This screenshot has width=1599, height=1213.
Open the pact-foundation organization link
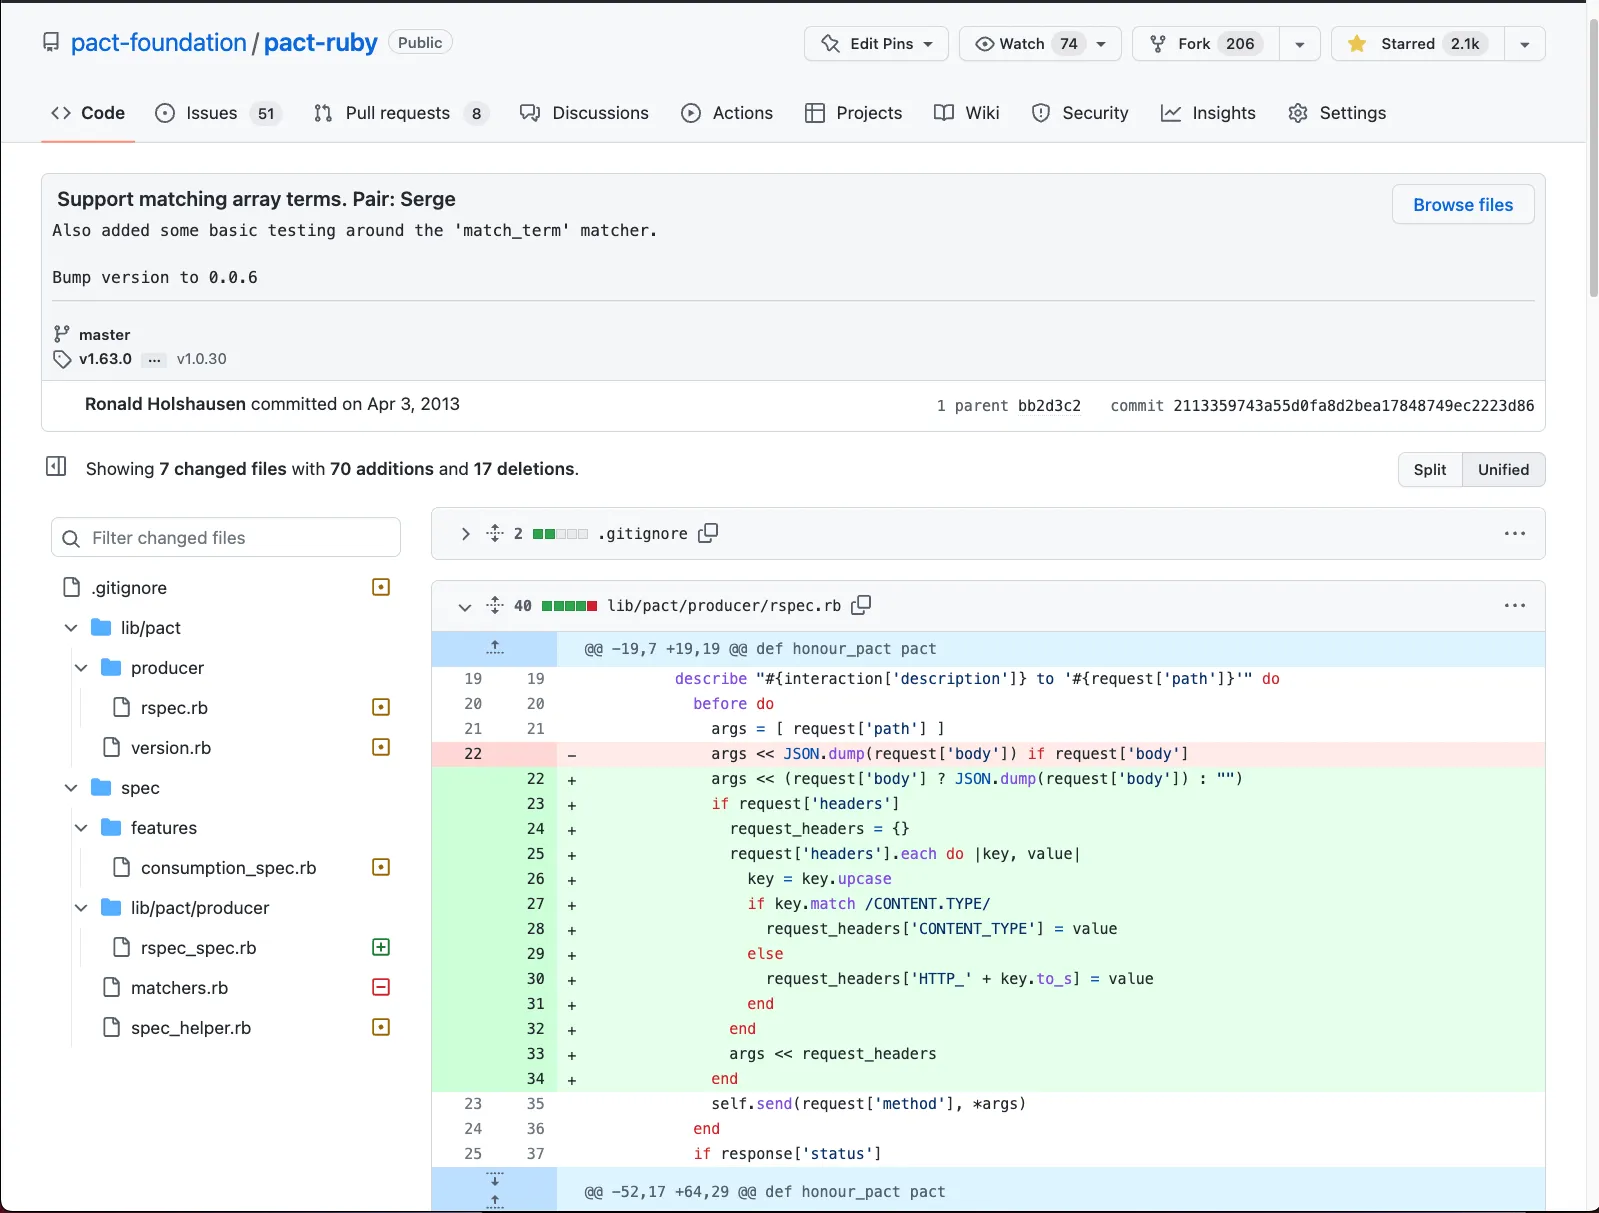pos(158,43)
